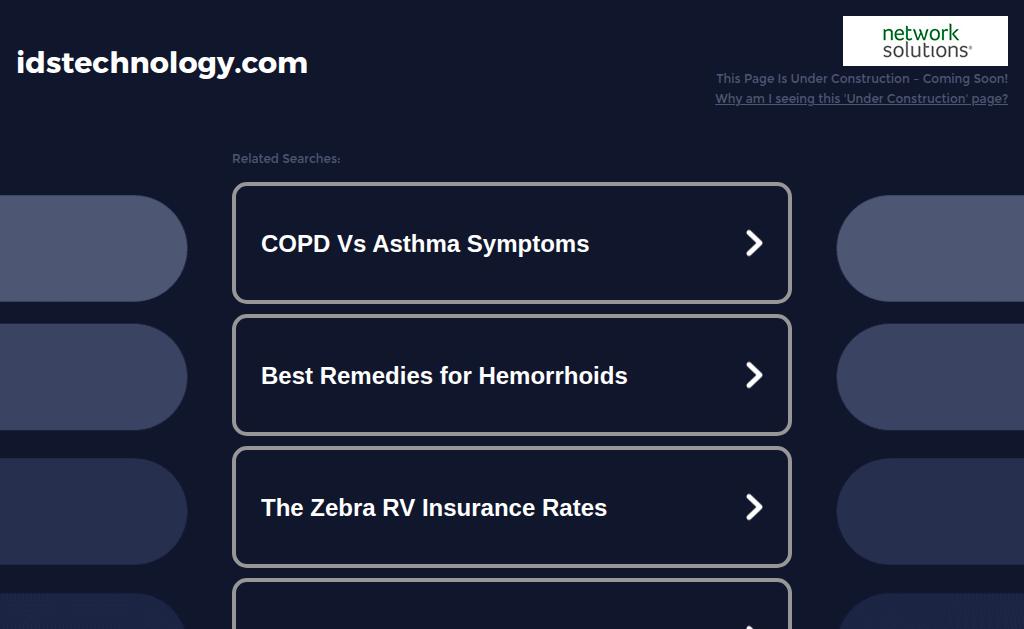The height and width of the screenshot is (629, 1024).
Task: Click the word 'network' in the logo
Action: pos(920,33)
